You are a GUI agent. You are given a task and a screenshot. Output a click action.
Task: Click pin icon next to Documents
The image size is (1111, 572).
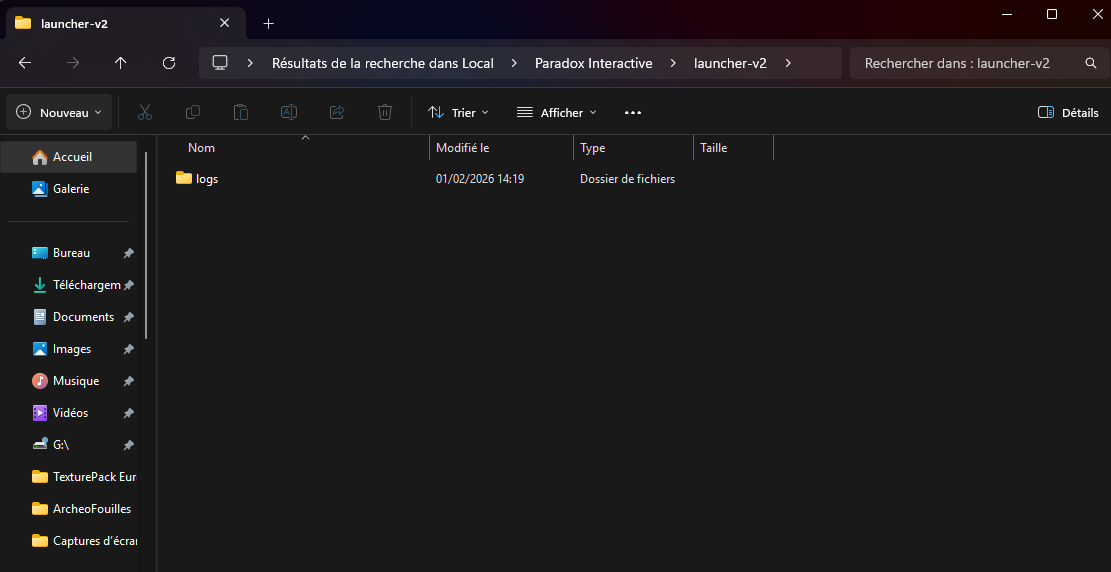point(128,317)
